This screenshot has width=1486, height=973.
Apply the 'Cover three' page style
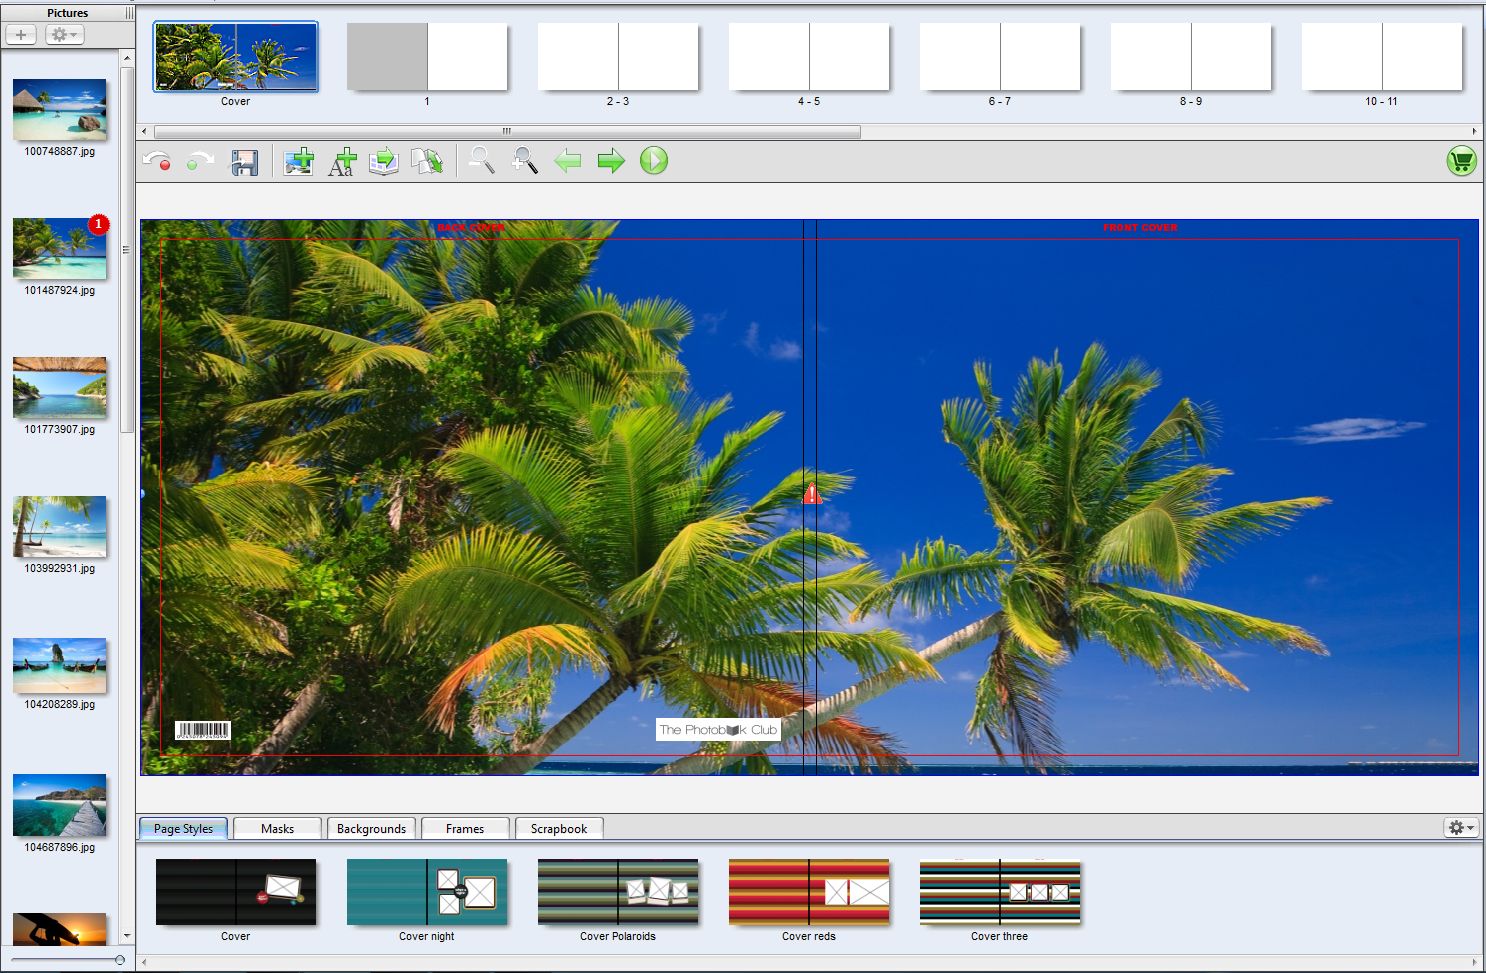1000,892
